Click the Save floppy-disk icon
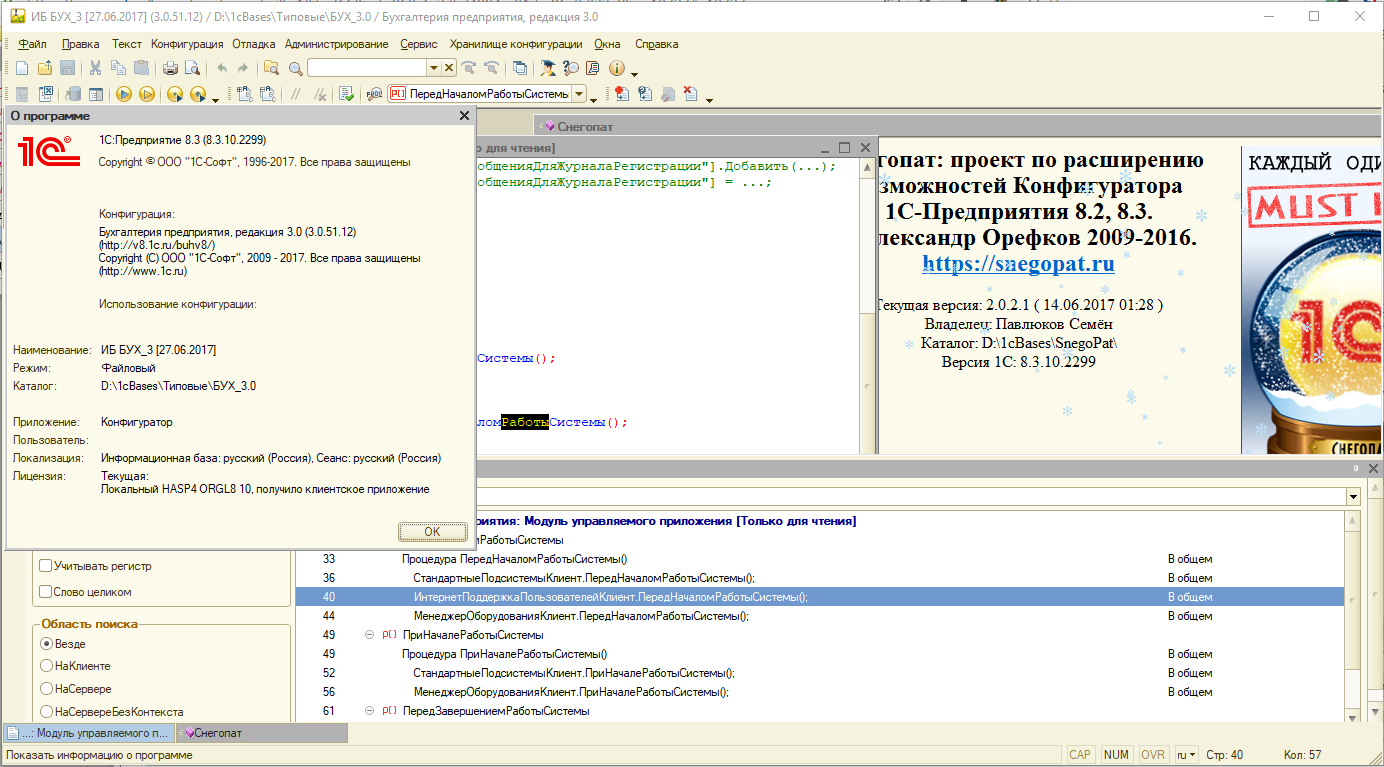The width and height of the screenshot is (1384, 767). pos(68,68)
